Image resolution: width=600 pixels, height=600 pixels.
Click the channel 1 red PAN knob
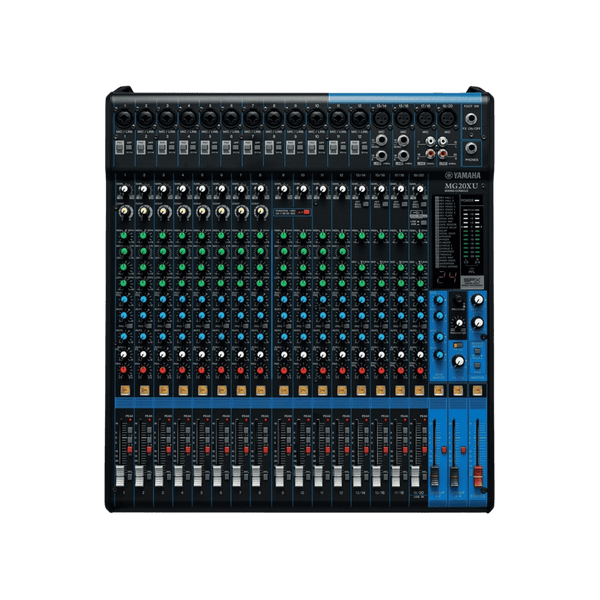(x=124, y=370)
